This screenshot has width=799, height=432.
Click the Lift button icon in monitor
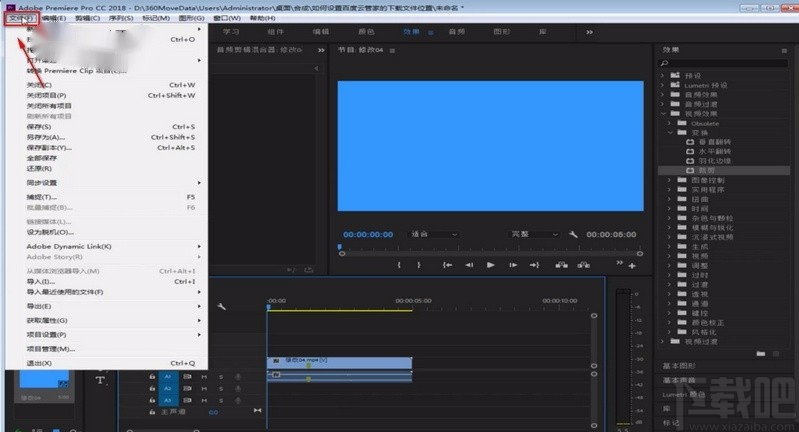[x=560, y=265]
